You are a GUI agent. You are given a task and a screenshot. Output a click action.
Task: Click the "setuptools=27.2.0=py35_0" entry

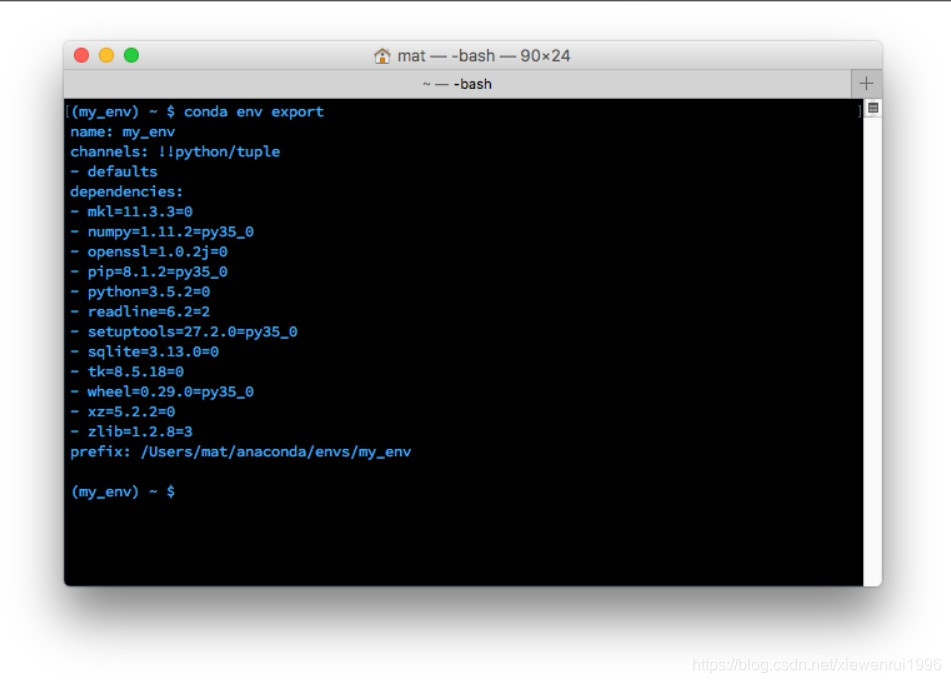[192, 332]
